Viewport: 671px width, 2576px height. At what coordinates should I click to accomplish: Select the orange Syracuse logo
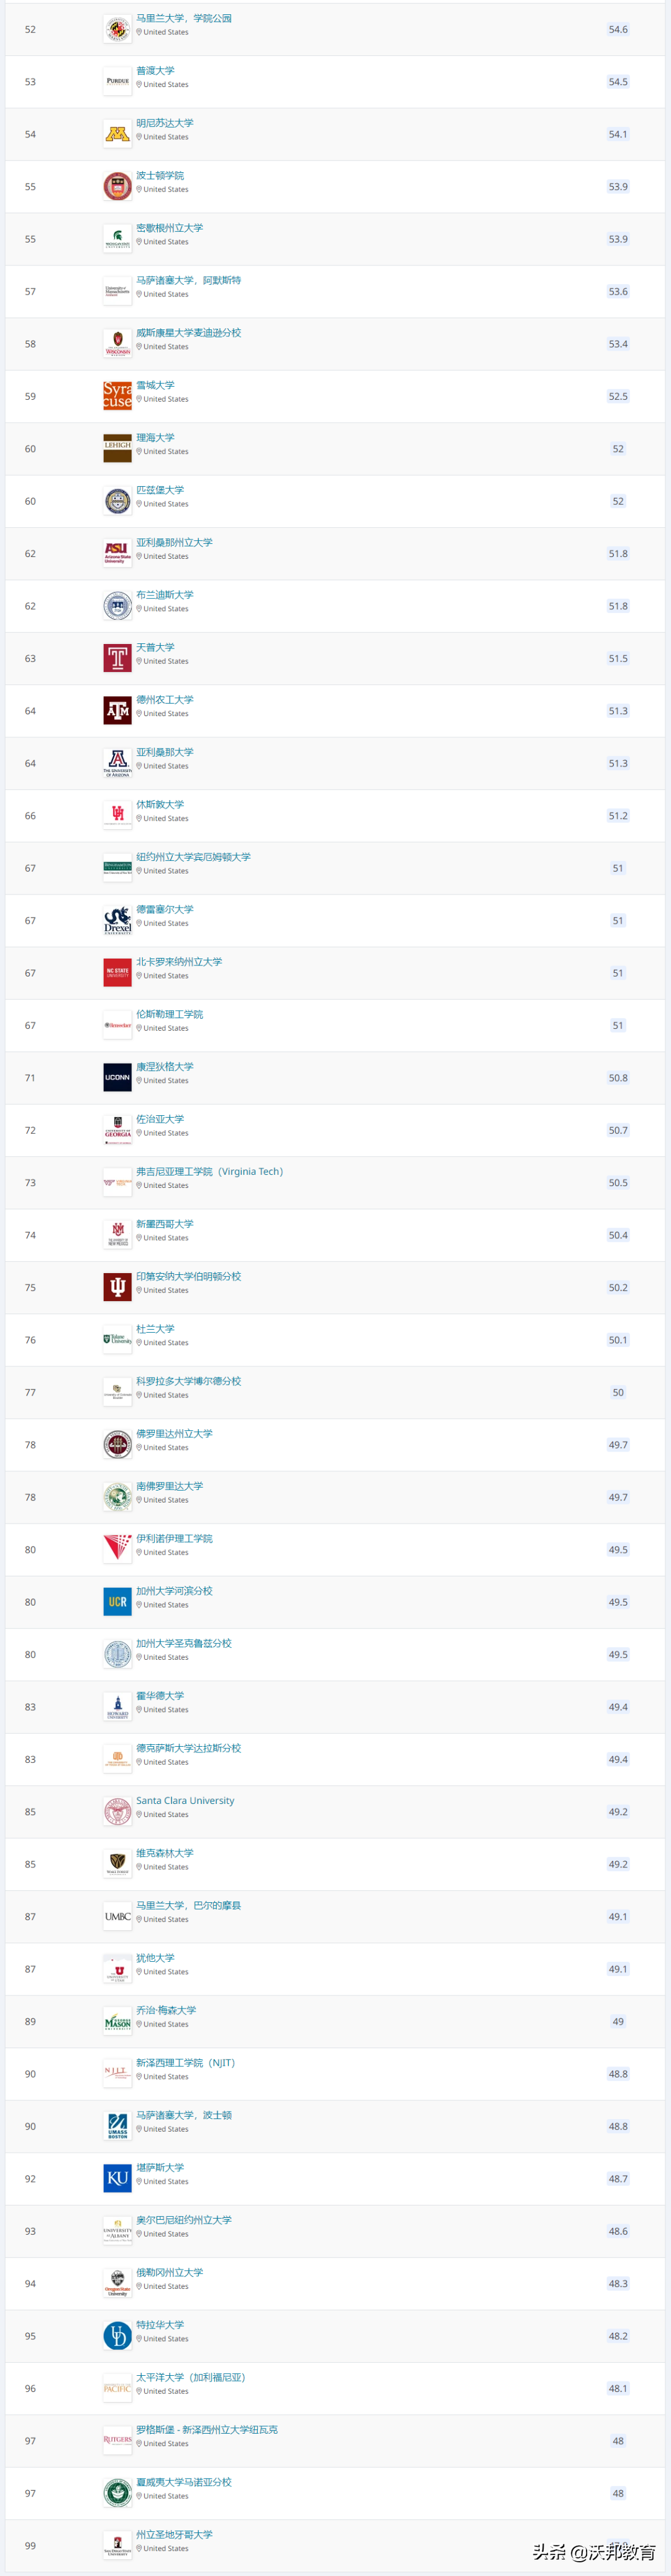click(117, 396)
